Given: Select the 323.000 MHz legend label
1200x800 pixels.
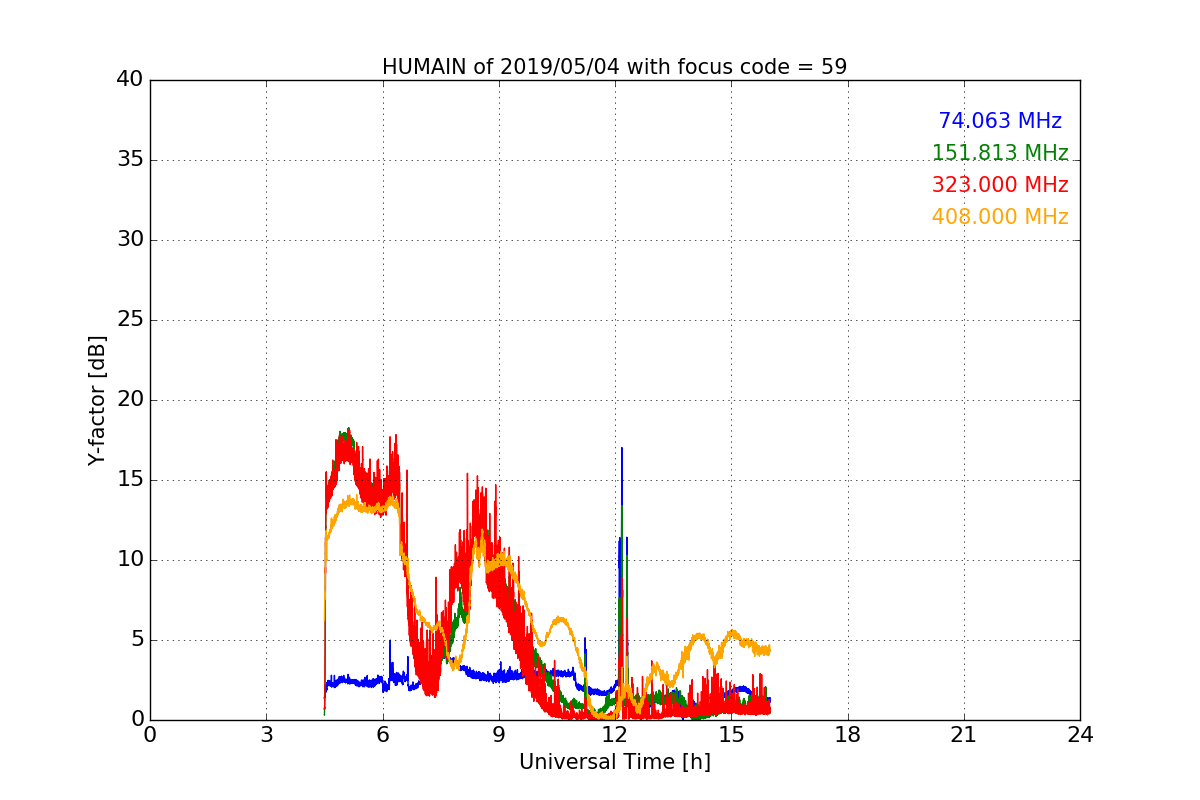Looking at the screenshot, I should [x=1000, y=185].
